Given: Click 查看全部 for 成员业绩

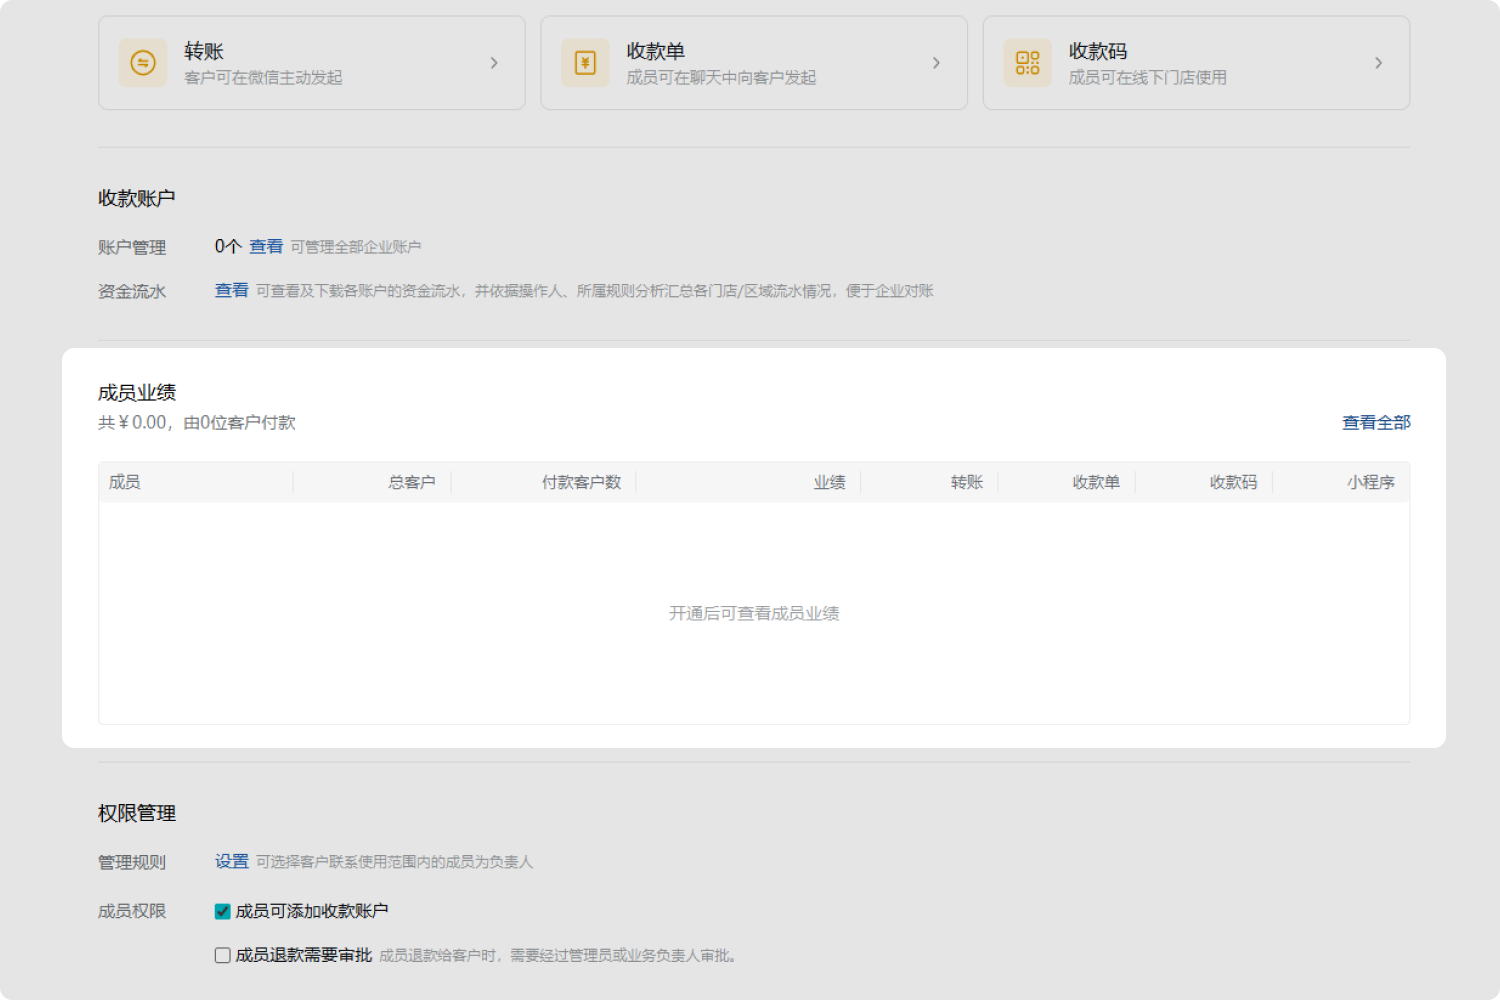Looking at the screenshot, I should [1376, 422].
